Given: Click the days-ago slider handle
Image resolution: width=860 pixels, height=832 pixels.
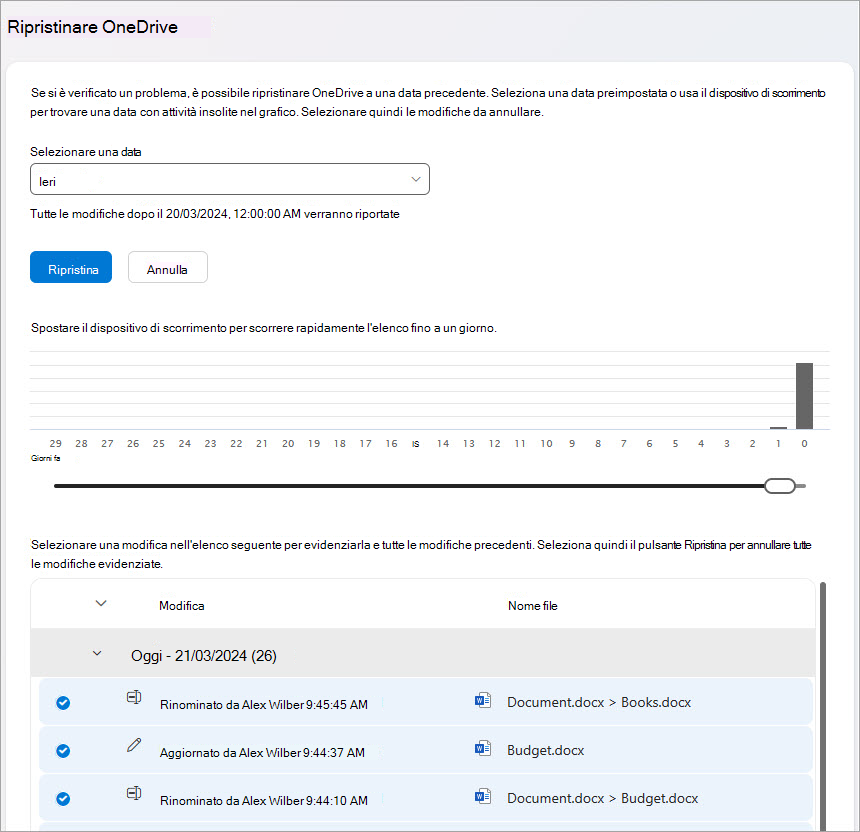Looking at the screenshot, I should [x=780, y=486].
